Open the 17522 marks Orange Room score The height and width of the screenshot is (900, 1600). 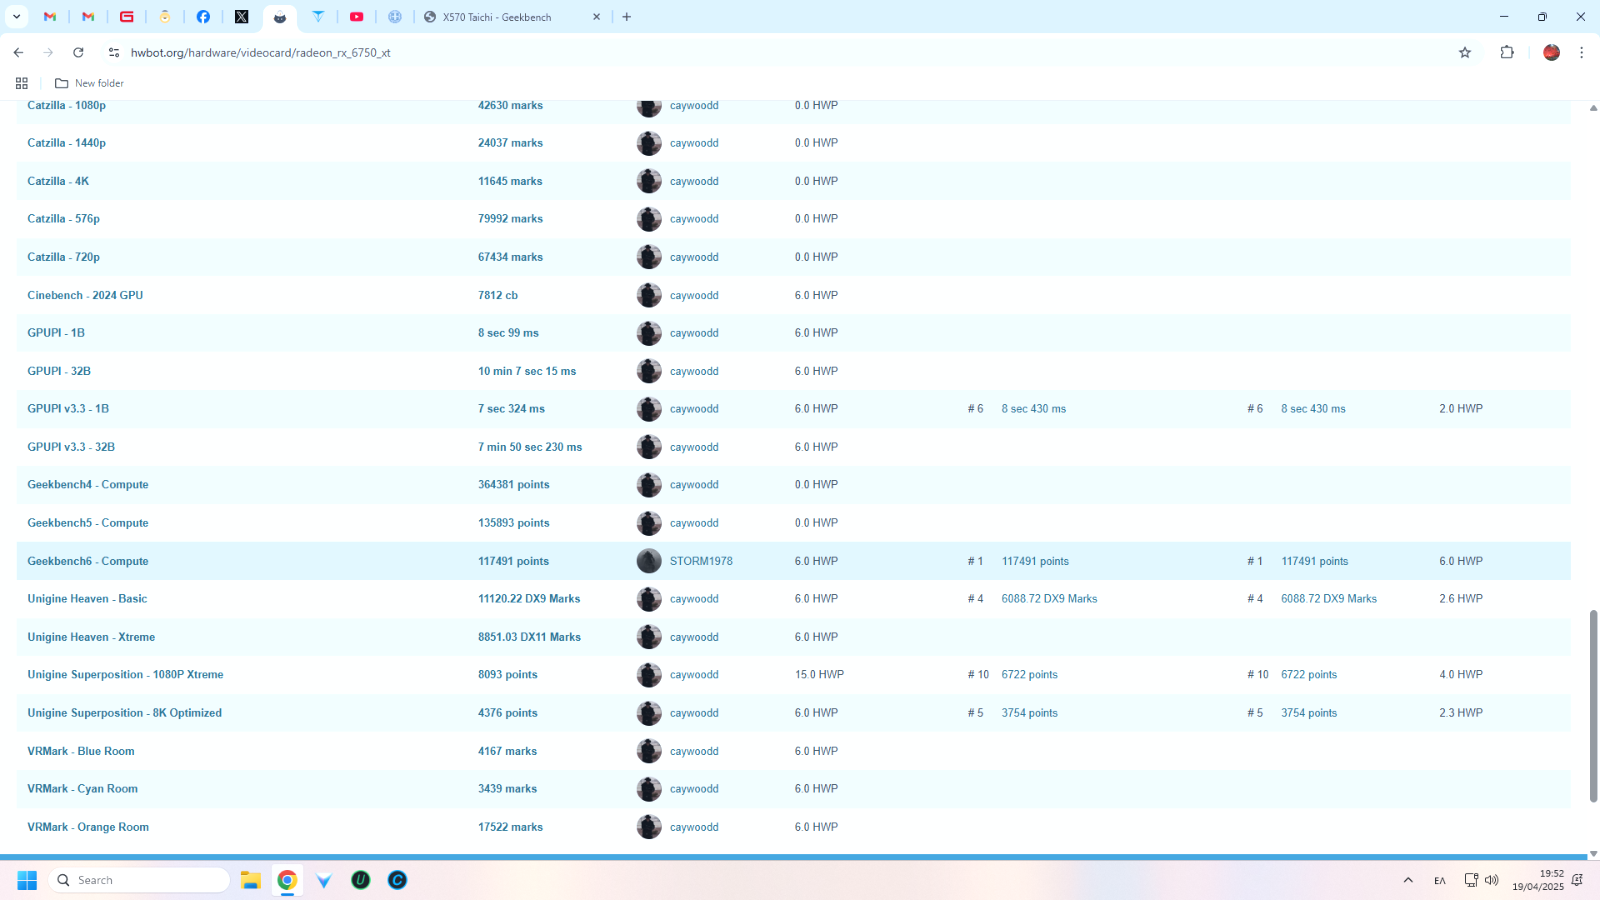tap(510, 827)
